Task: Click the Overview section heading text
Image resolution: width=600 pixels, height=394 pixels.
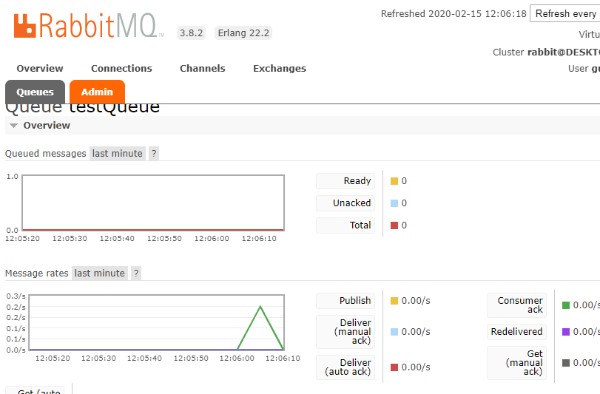Action: [47, 125]
